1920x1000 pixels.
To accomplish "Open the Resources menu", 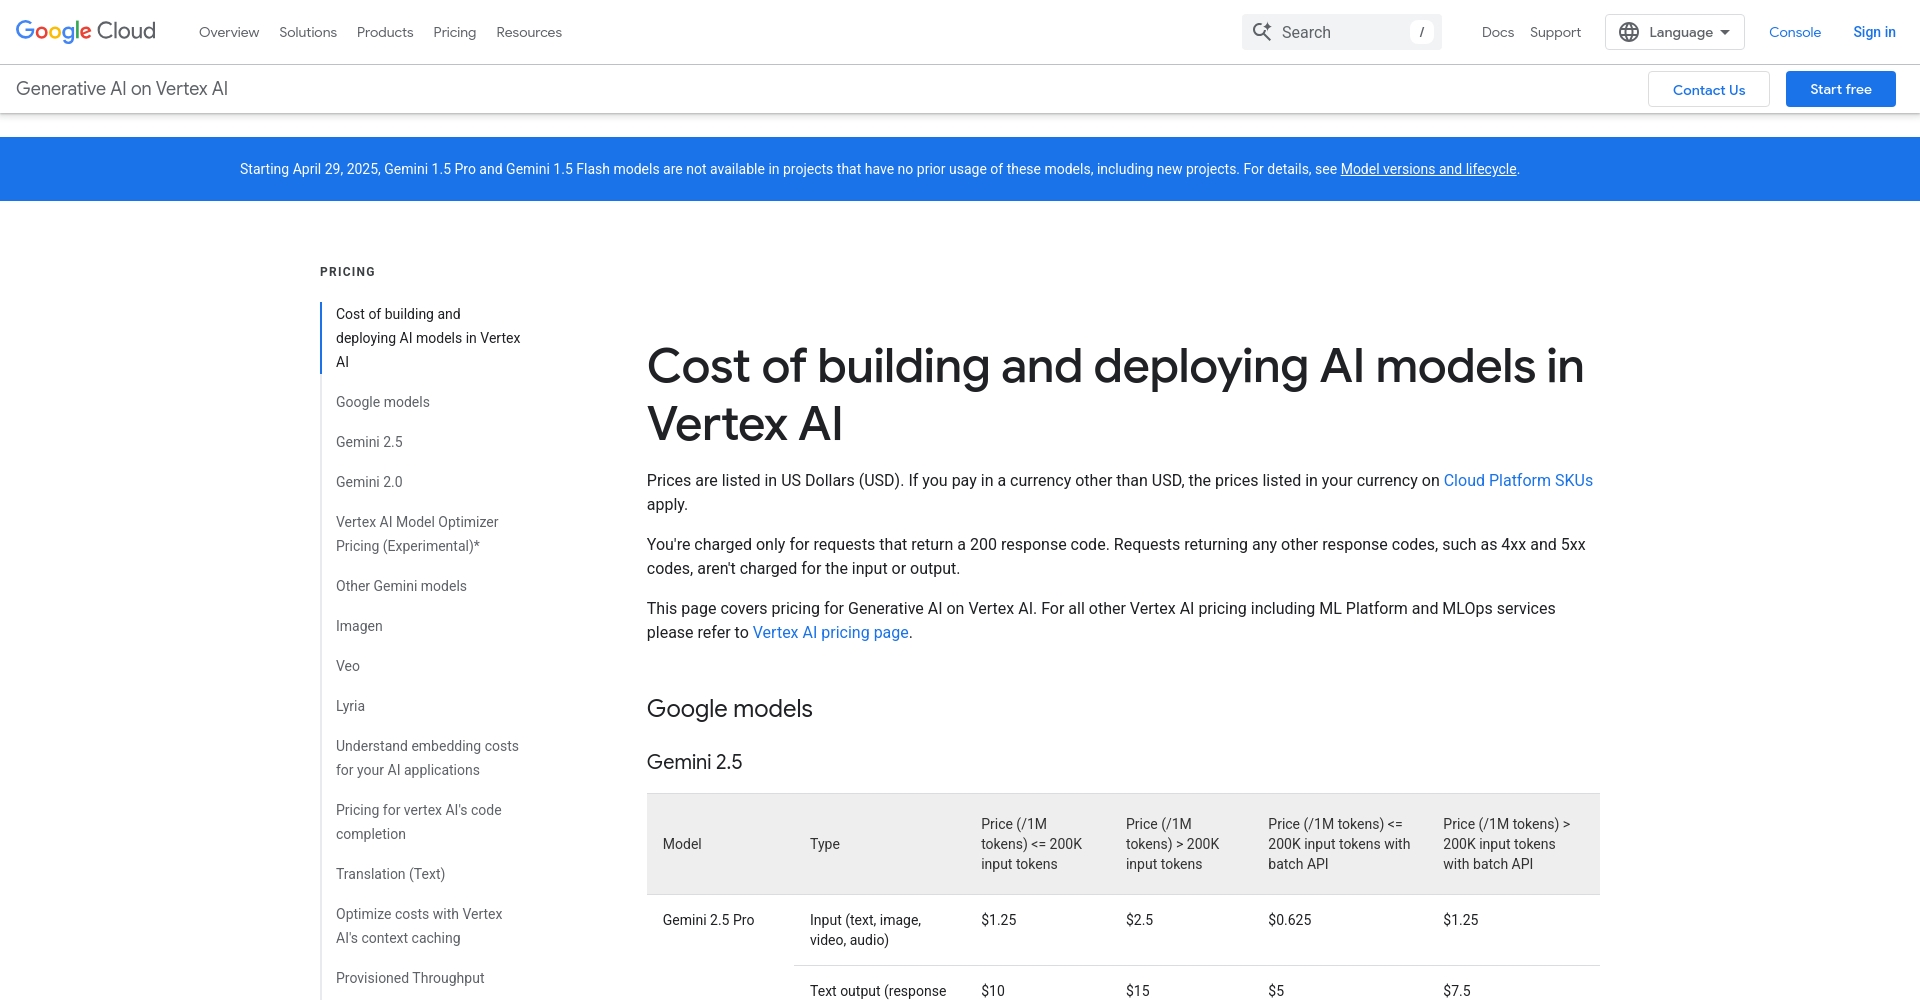I will click(529, 32).
